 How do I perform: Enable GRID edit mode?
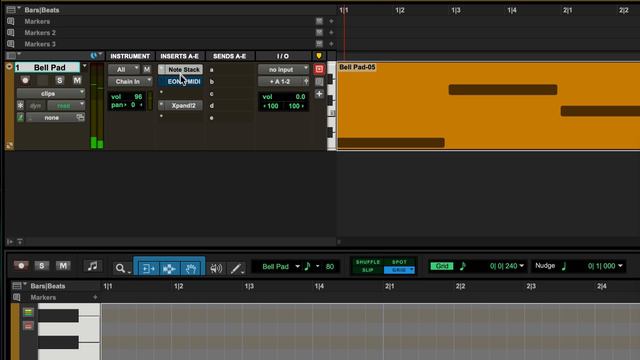click(399, 270)
